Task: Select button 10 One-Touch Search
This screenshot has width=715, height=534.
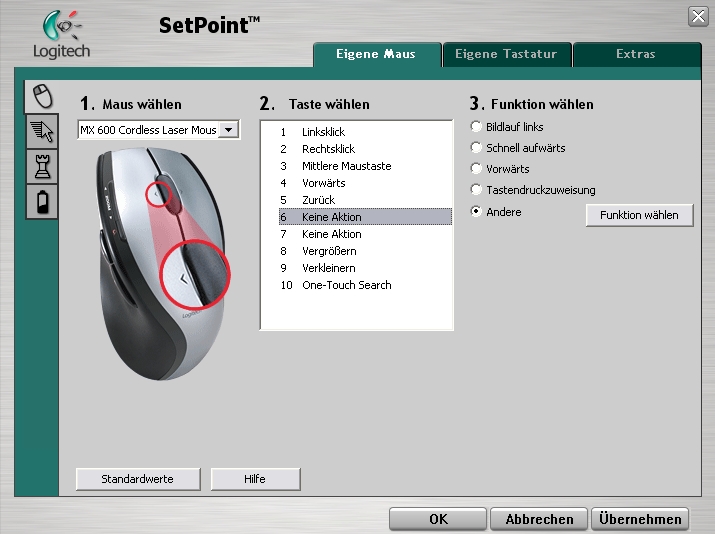Action: pyautogui.click(x=365, y=285)
